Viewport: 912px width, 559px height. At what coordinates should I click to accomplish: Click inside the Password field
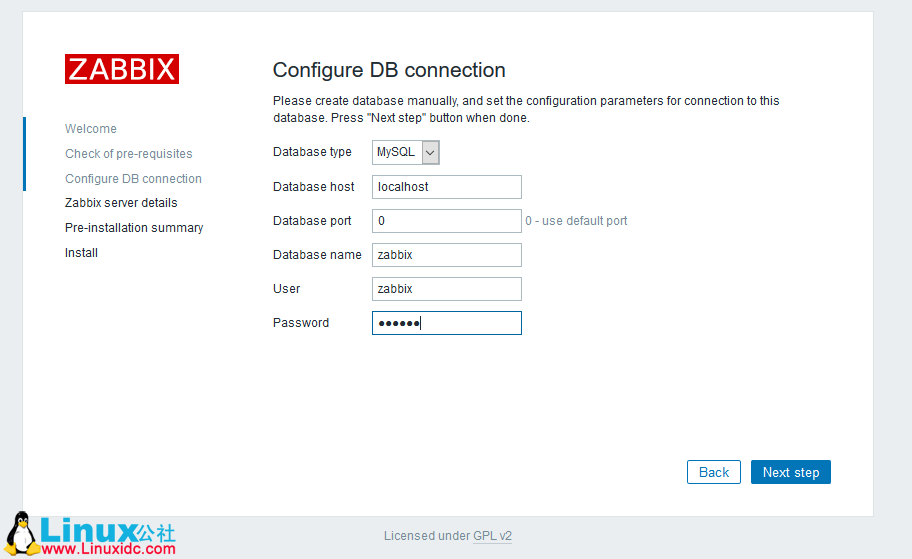click(447, 323)
